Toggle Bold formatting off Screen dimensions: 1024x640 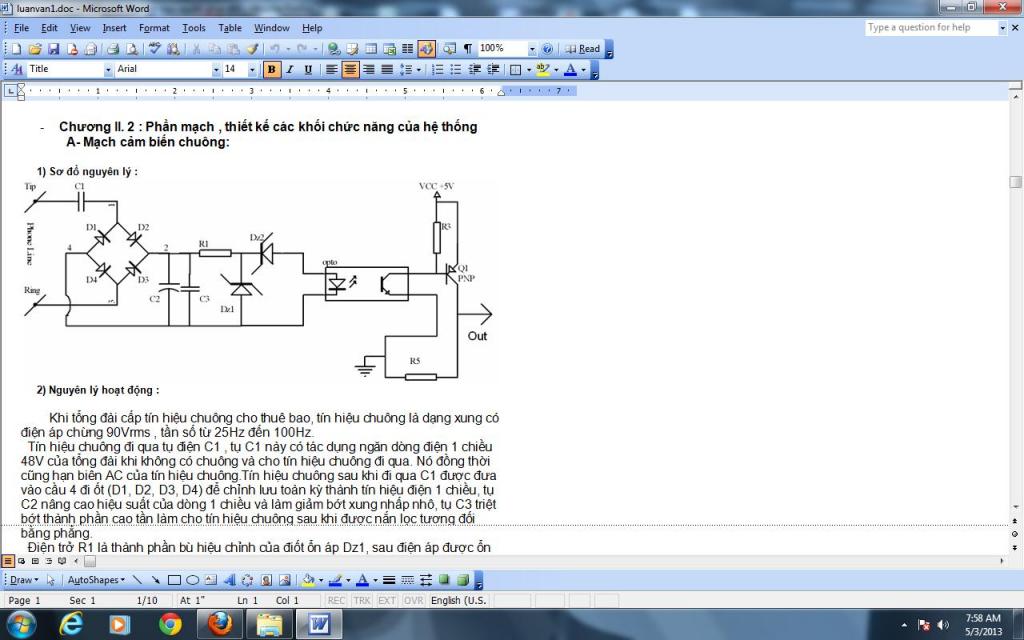pos(272,69)
